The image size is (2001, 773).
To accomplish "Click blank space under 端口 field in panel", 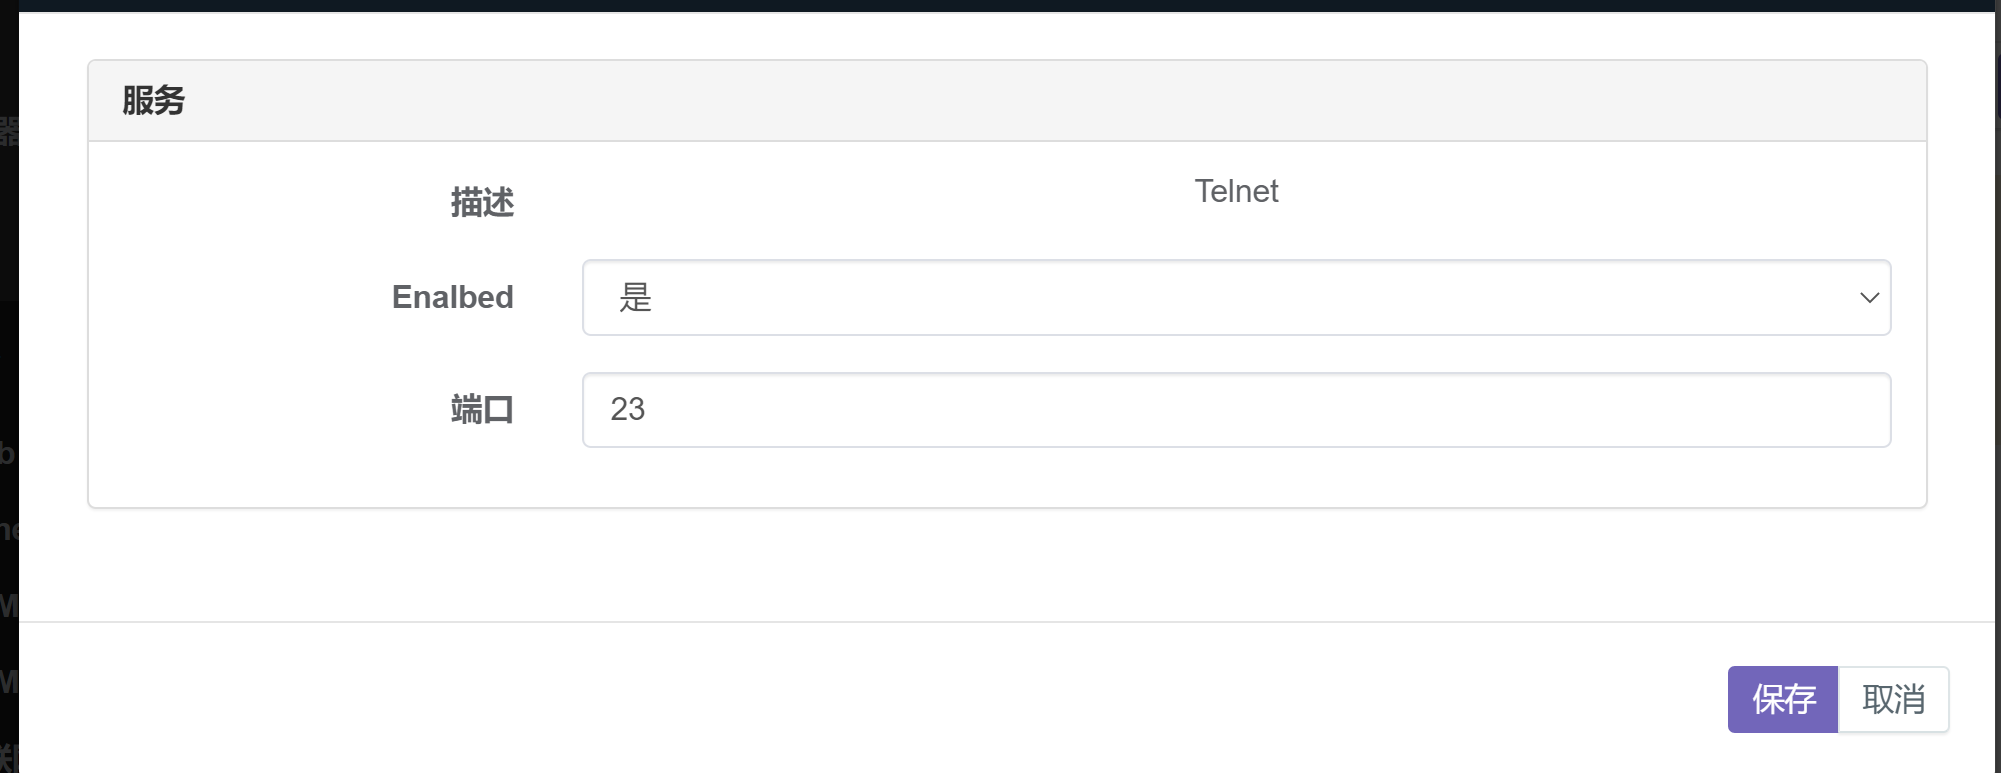I will tap(1007, 477).
